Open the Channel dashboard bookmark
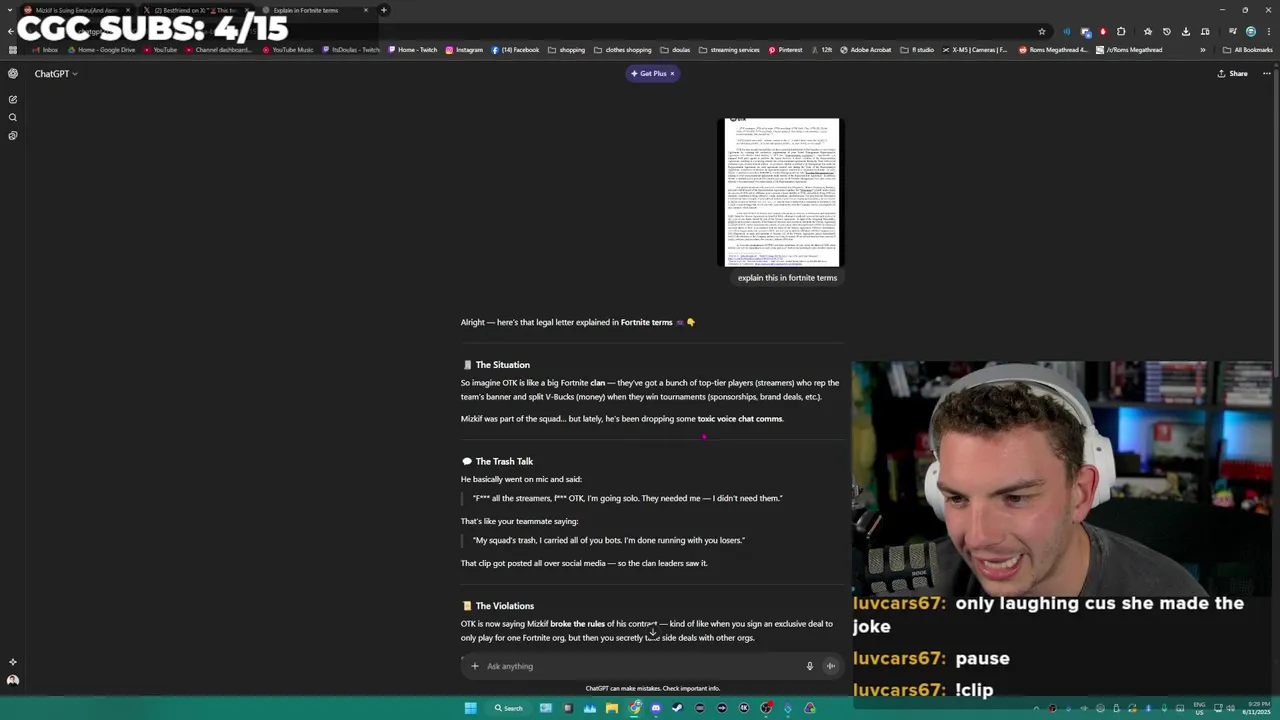1280x720 pixels. [x=218, y=50]
